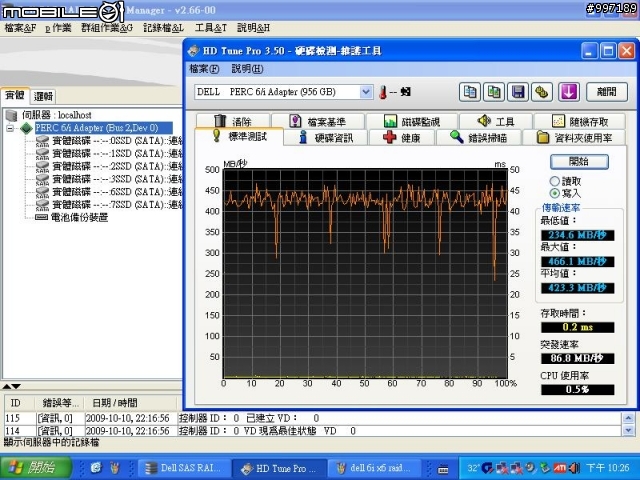Sort log by ID column header
Screen dimensions: 640x480
19,403
